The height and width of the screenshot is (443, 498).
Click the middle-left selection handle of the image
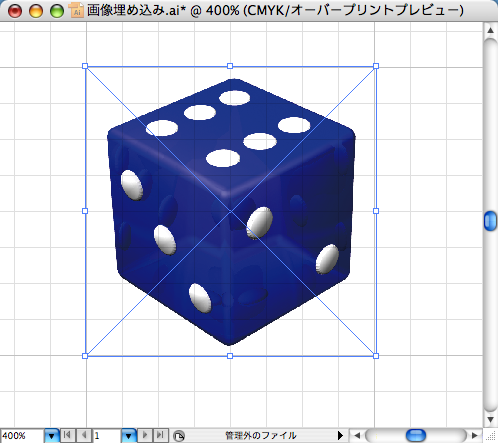click(x=85, y=211)
